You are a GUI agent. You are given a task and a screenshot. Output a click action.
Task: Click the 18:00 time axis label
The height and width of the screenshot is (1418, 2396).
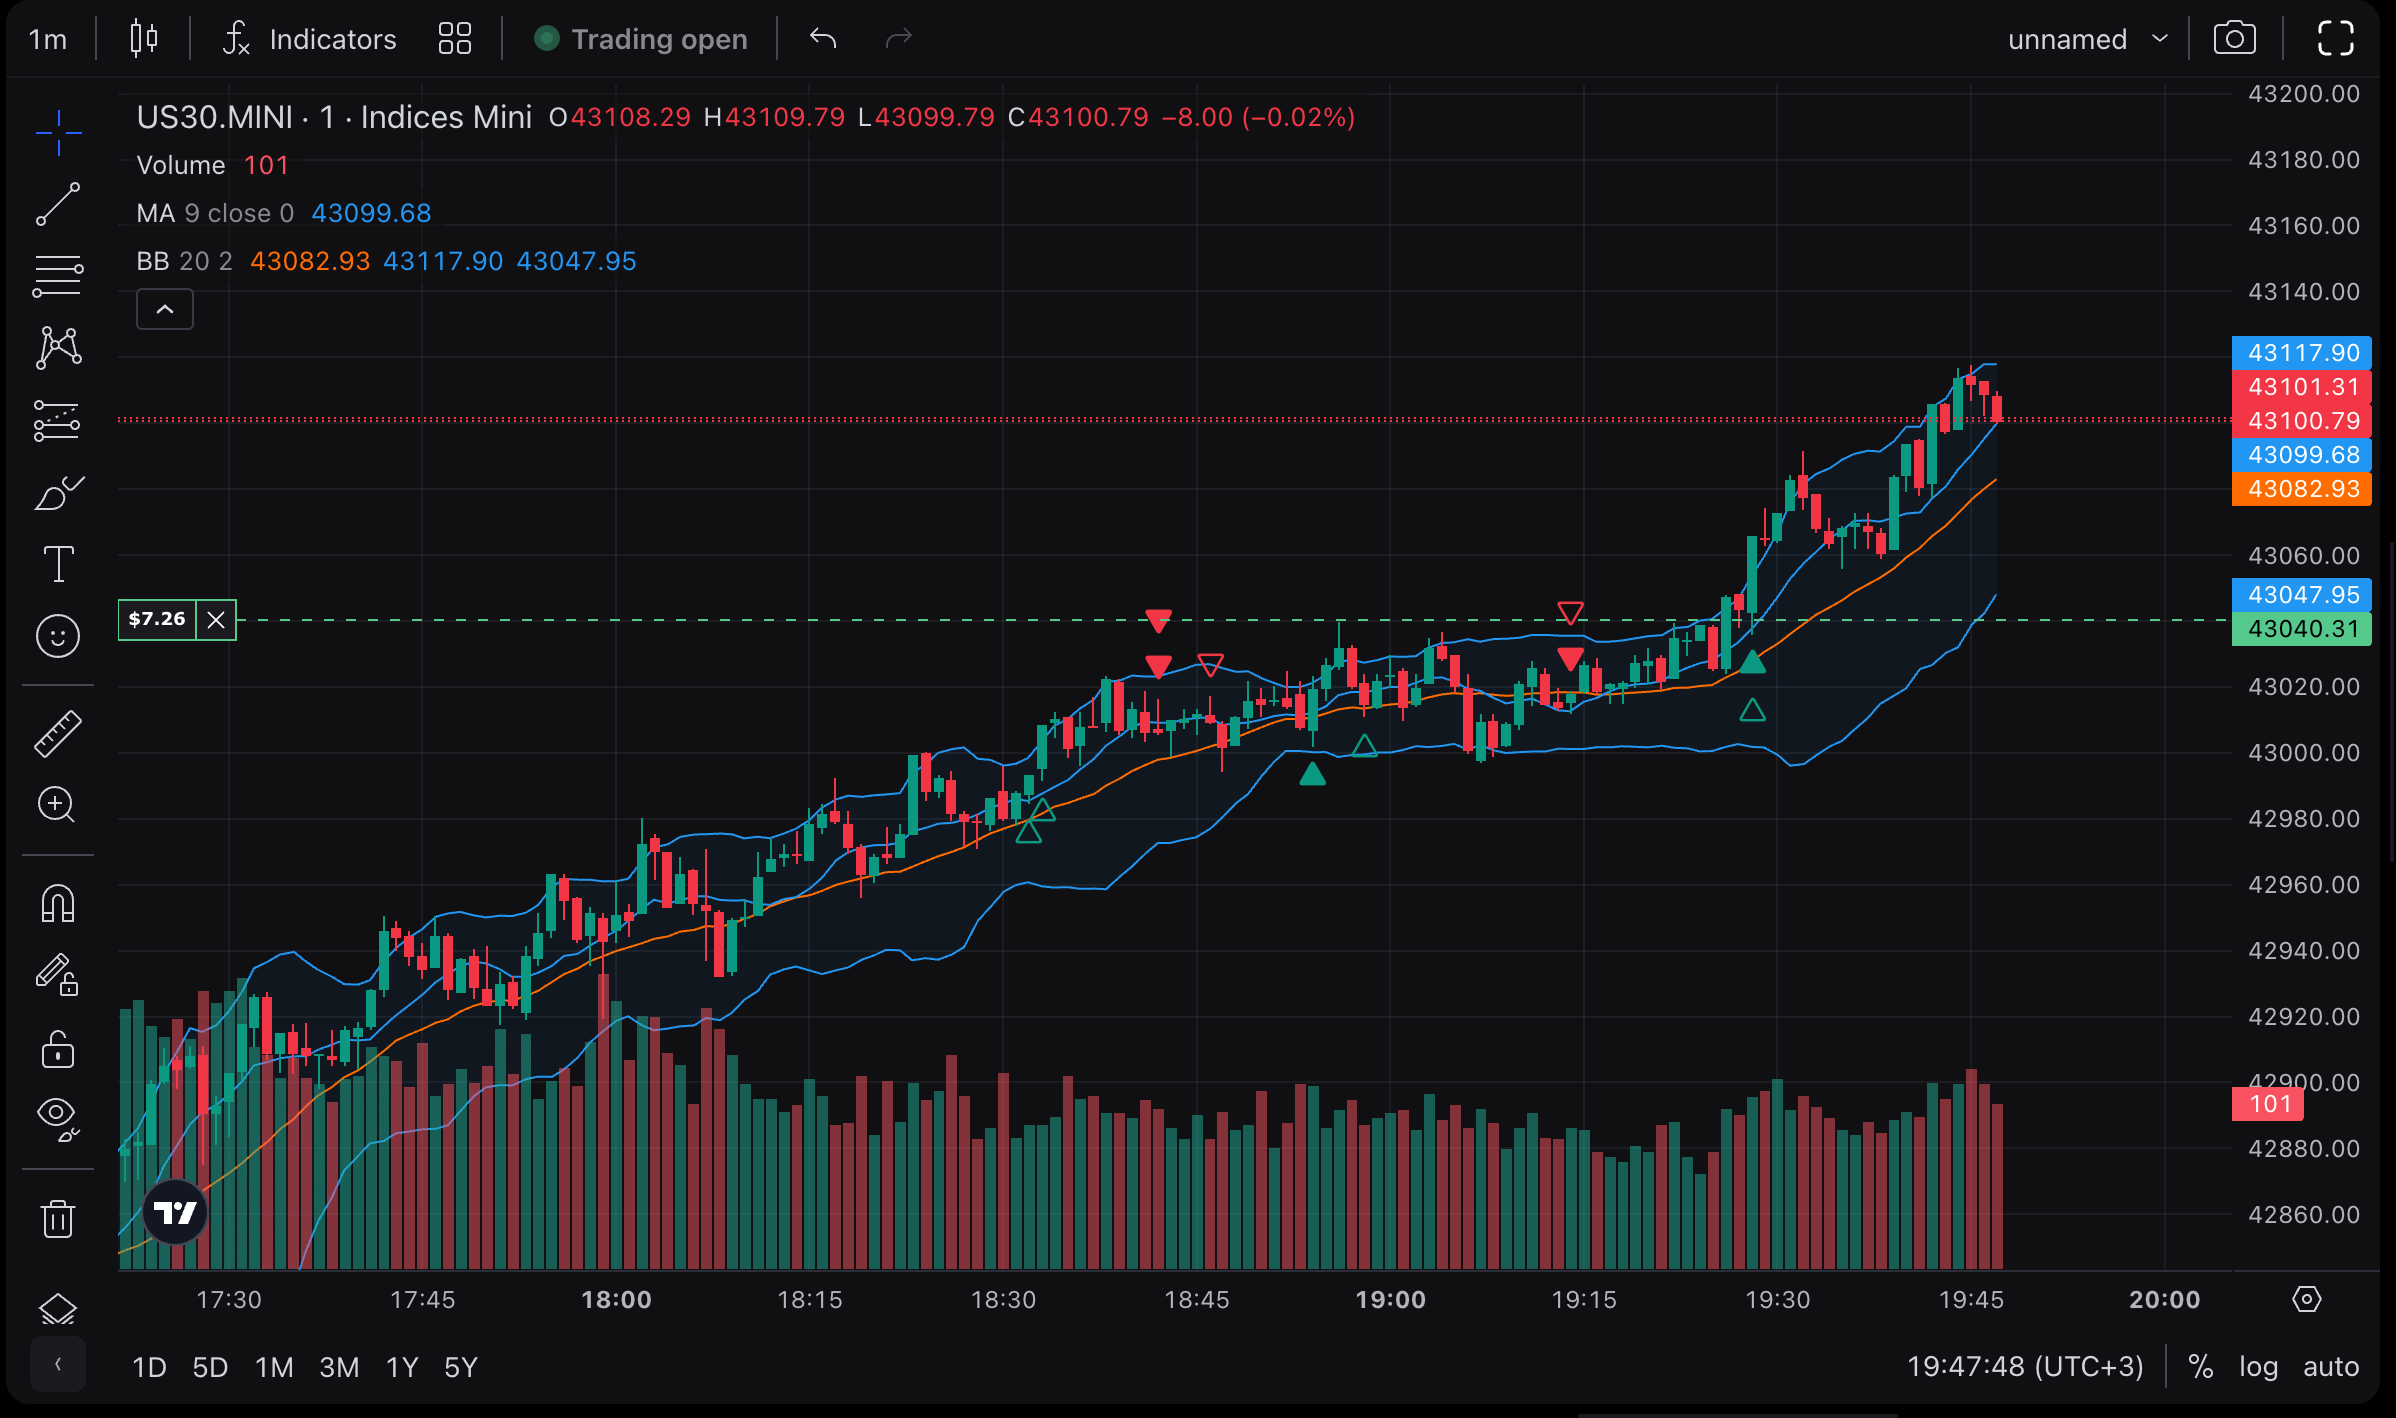(x=616, y=1300)
